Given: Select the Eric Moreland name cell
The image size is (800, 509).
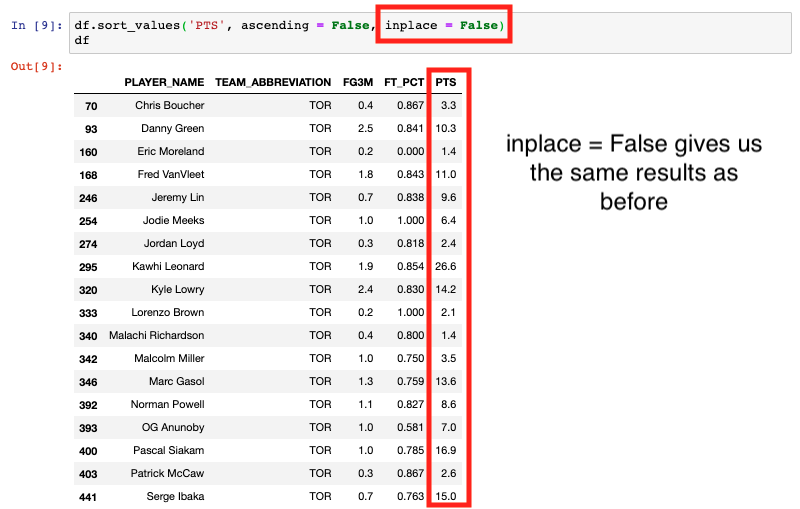Looking at the screenshot, I should coord(170,151).
